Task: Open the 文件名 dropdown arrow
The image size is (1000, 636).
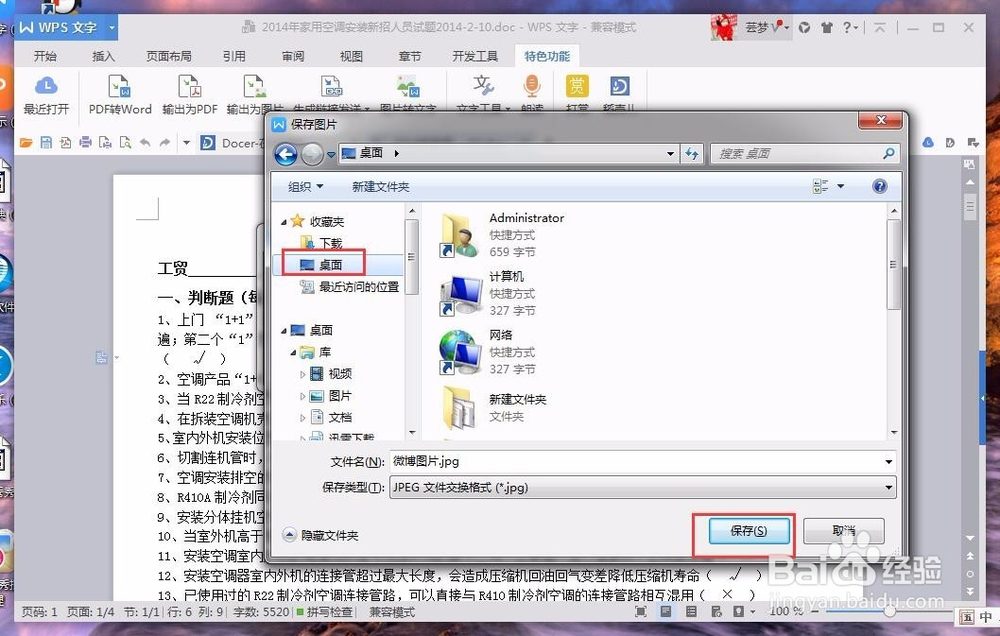Action: coord(886,462)
